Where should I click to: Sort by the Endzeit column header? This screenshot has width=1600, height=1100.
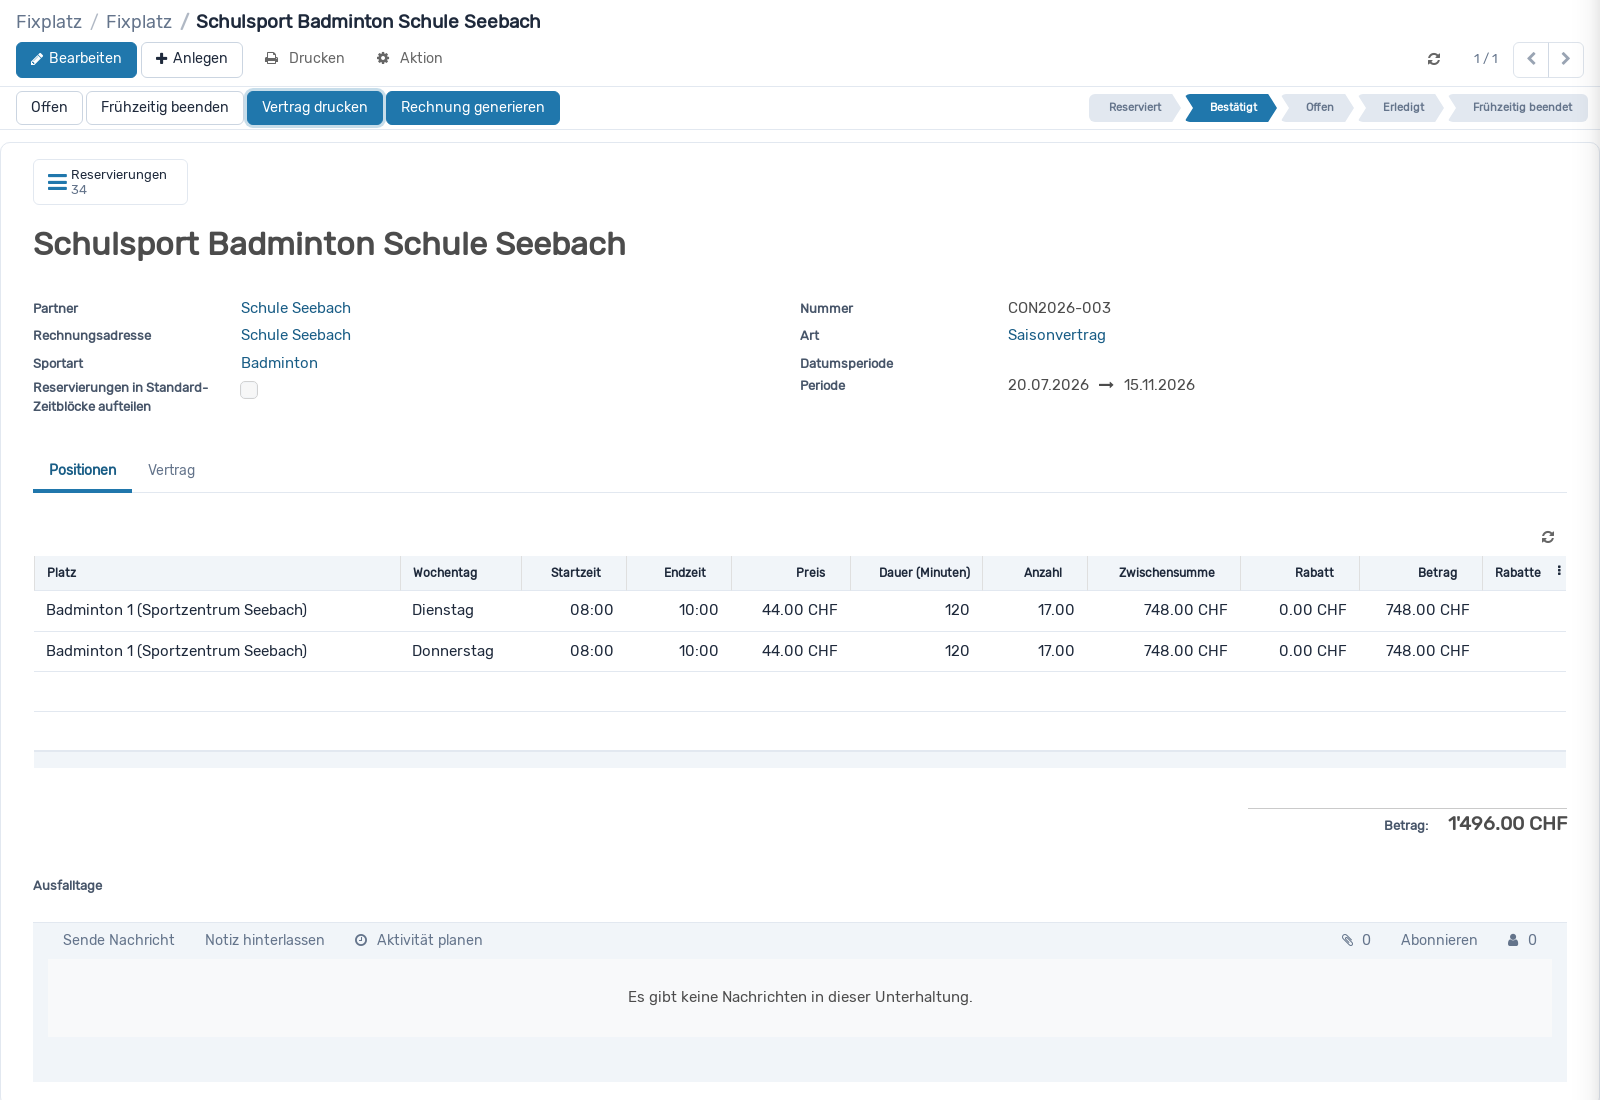click(x=679, y=573)
